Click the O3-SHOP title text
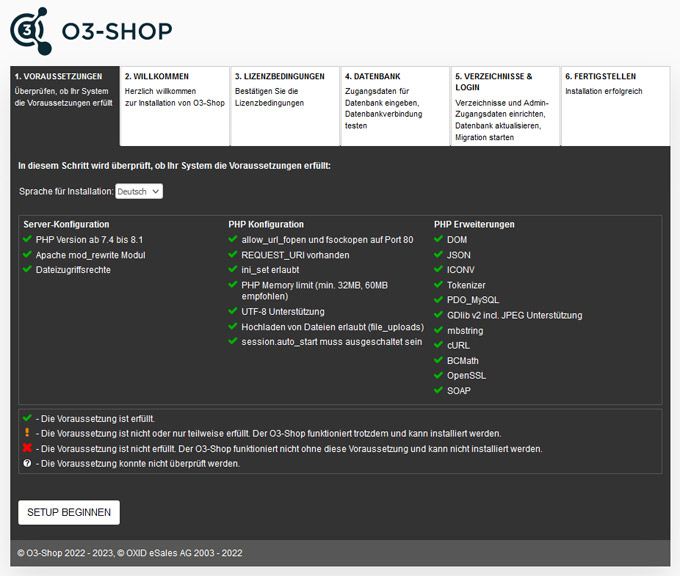680x576 pixels. tap(117, 31)
